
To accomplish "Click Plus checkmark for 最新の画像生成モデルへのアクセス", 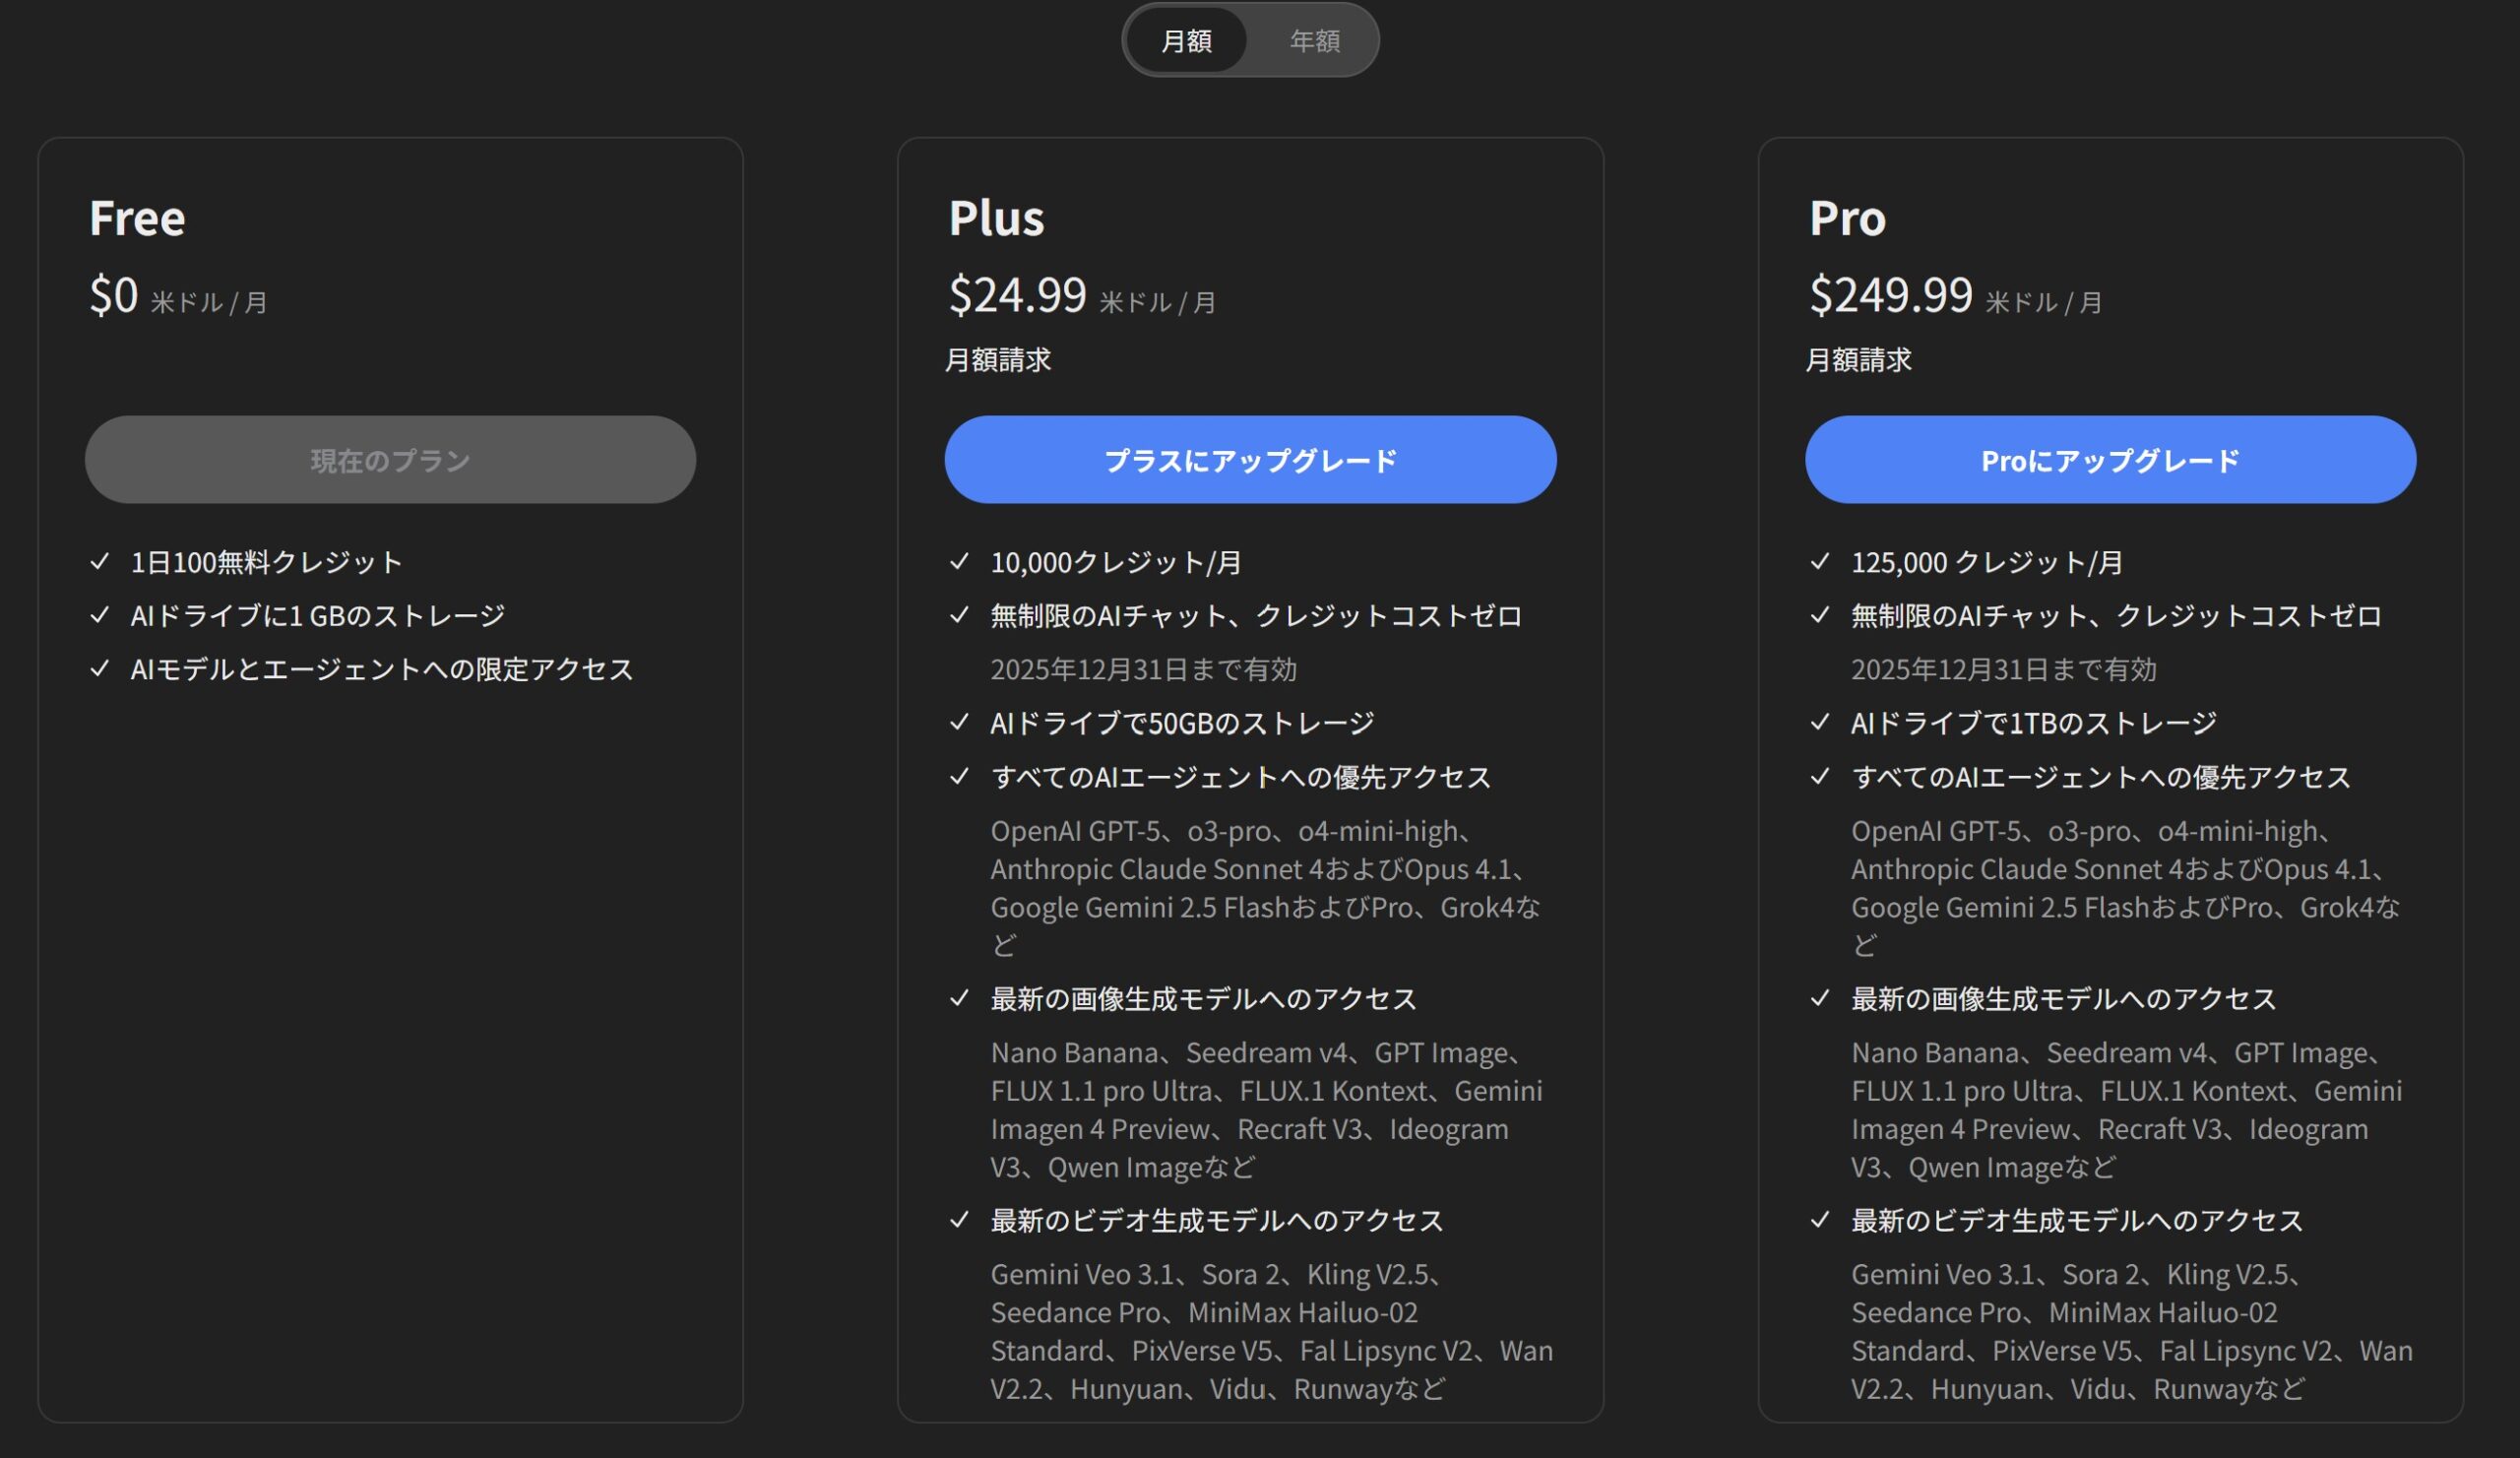I will [959, 998].
